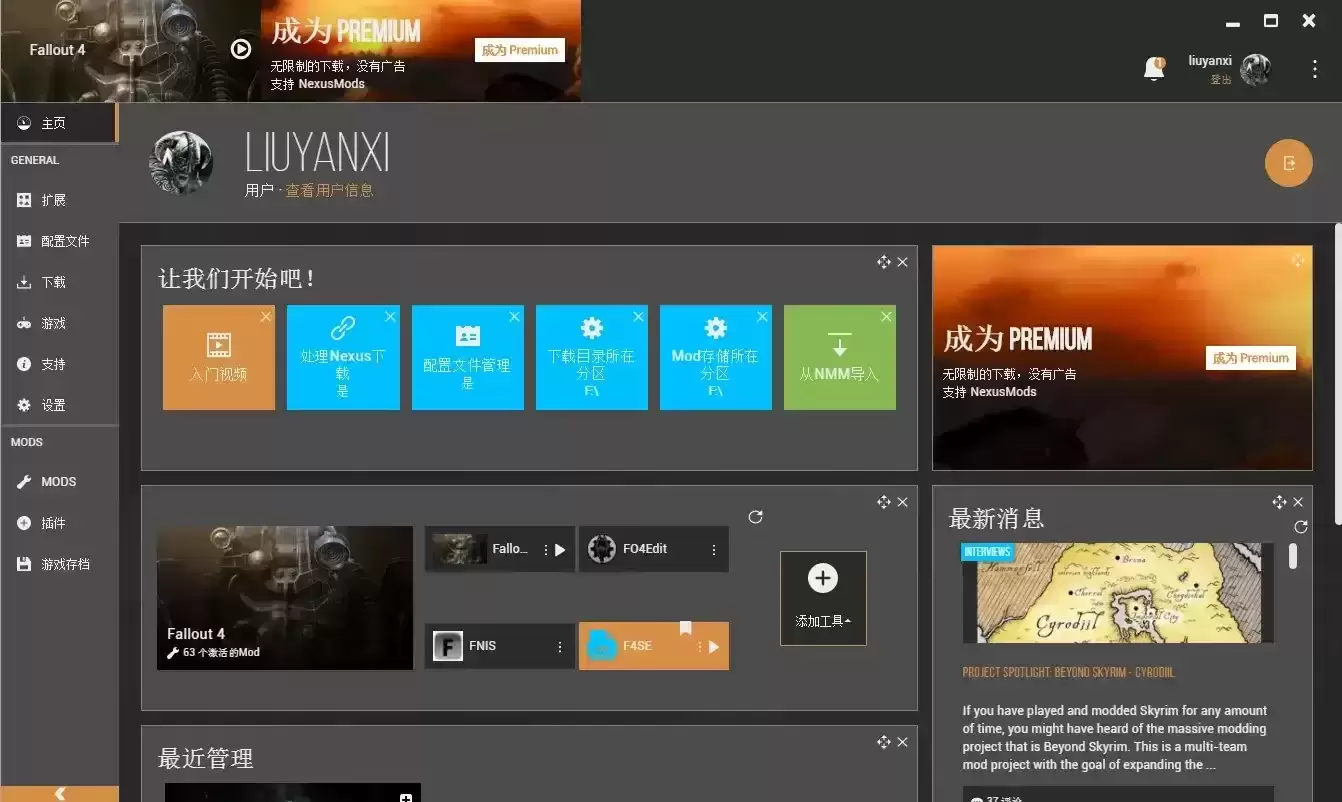Screen dimensions: 1342x802
Task: Collapse the sidebar with the bottom arrow
Action: (59, 793)
